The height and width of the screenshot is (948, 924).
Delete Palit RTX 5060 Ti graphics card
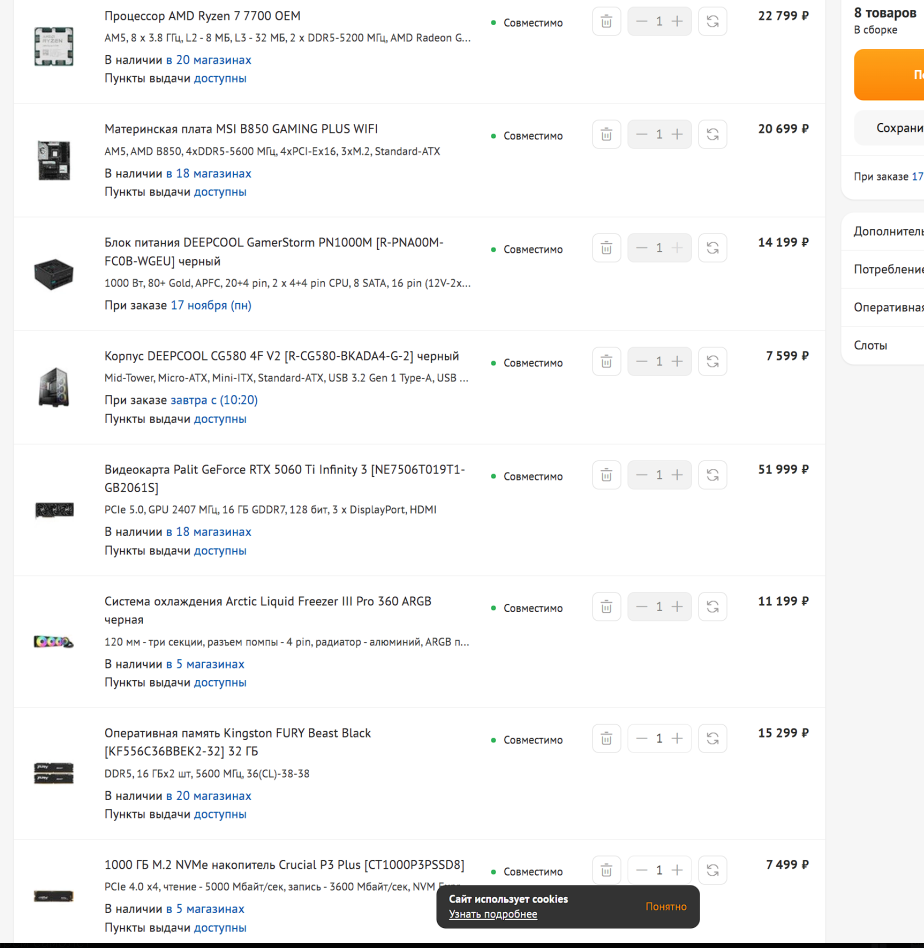606,475
